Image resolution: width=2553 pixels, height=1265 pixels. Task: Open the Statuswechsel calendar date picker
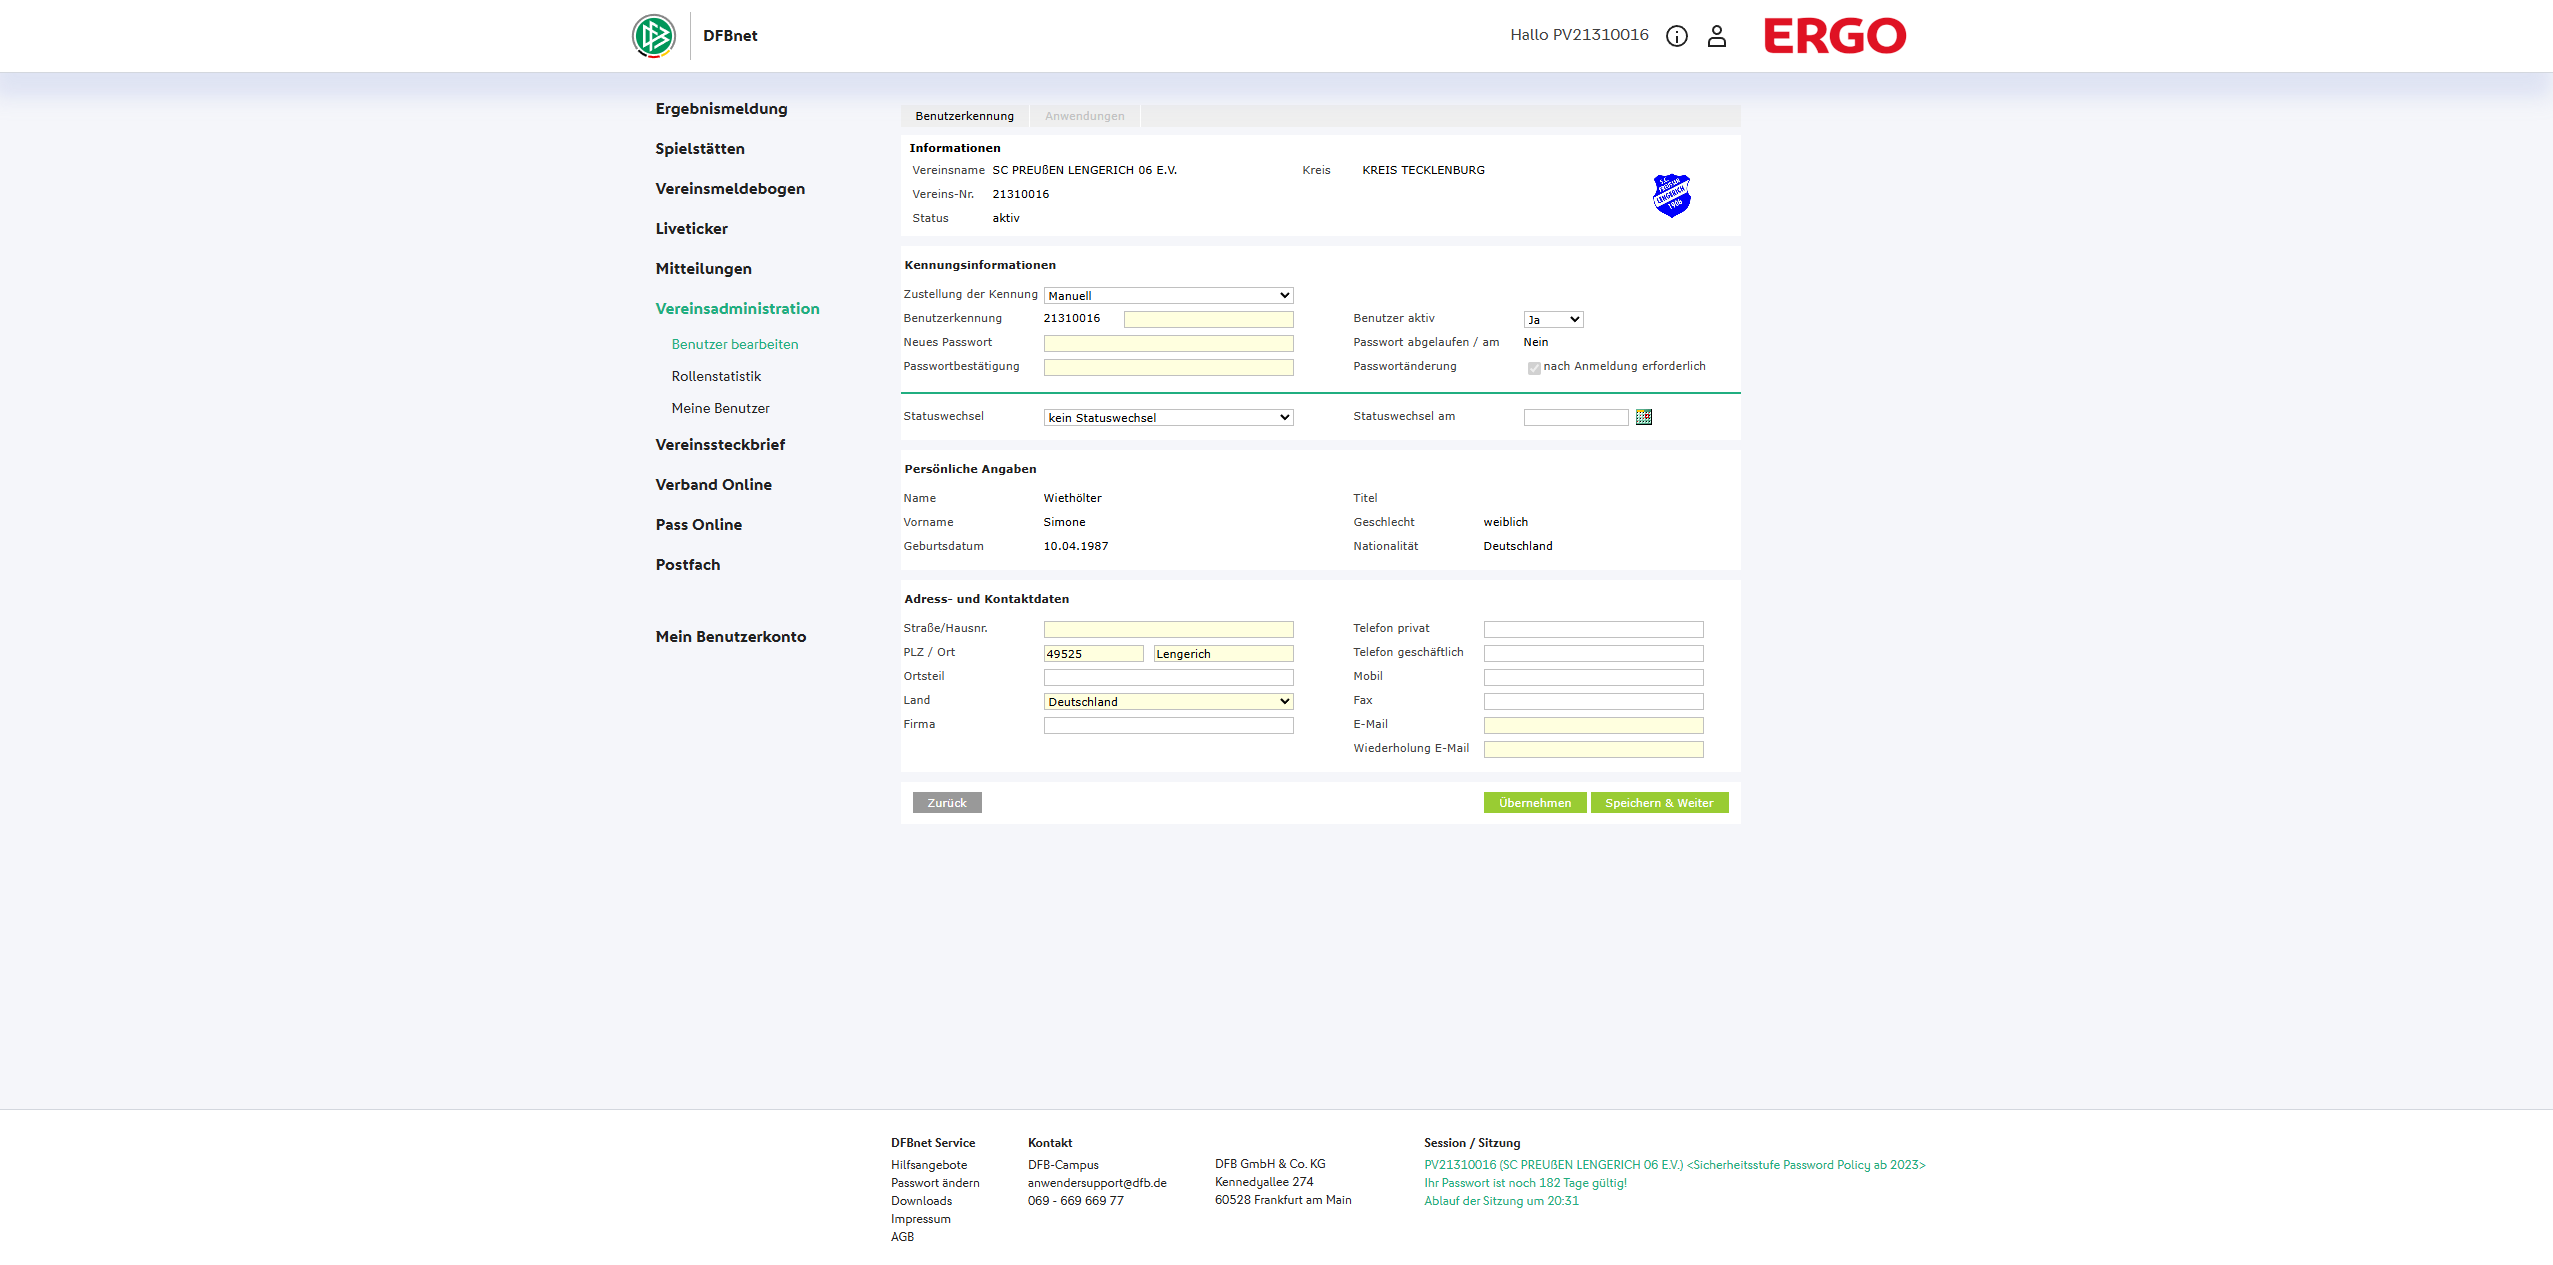pyautogui.click(x=1643, y=417)
